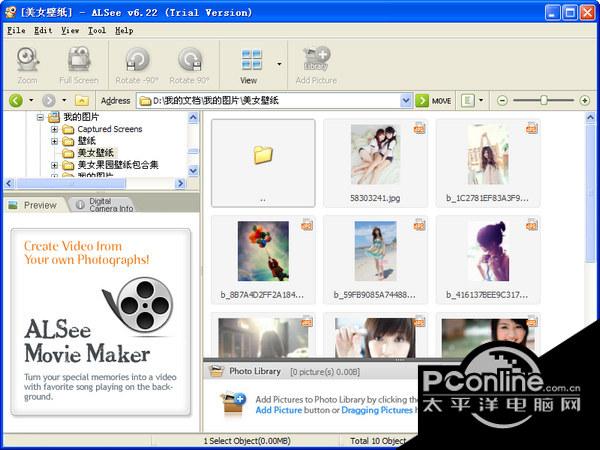Click JPG badge on b_8B7A4D2FF2A184 thumbnail
Screen dimensions: 600x450
[307, 225]
